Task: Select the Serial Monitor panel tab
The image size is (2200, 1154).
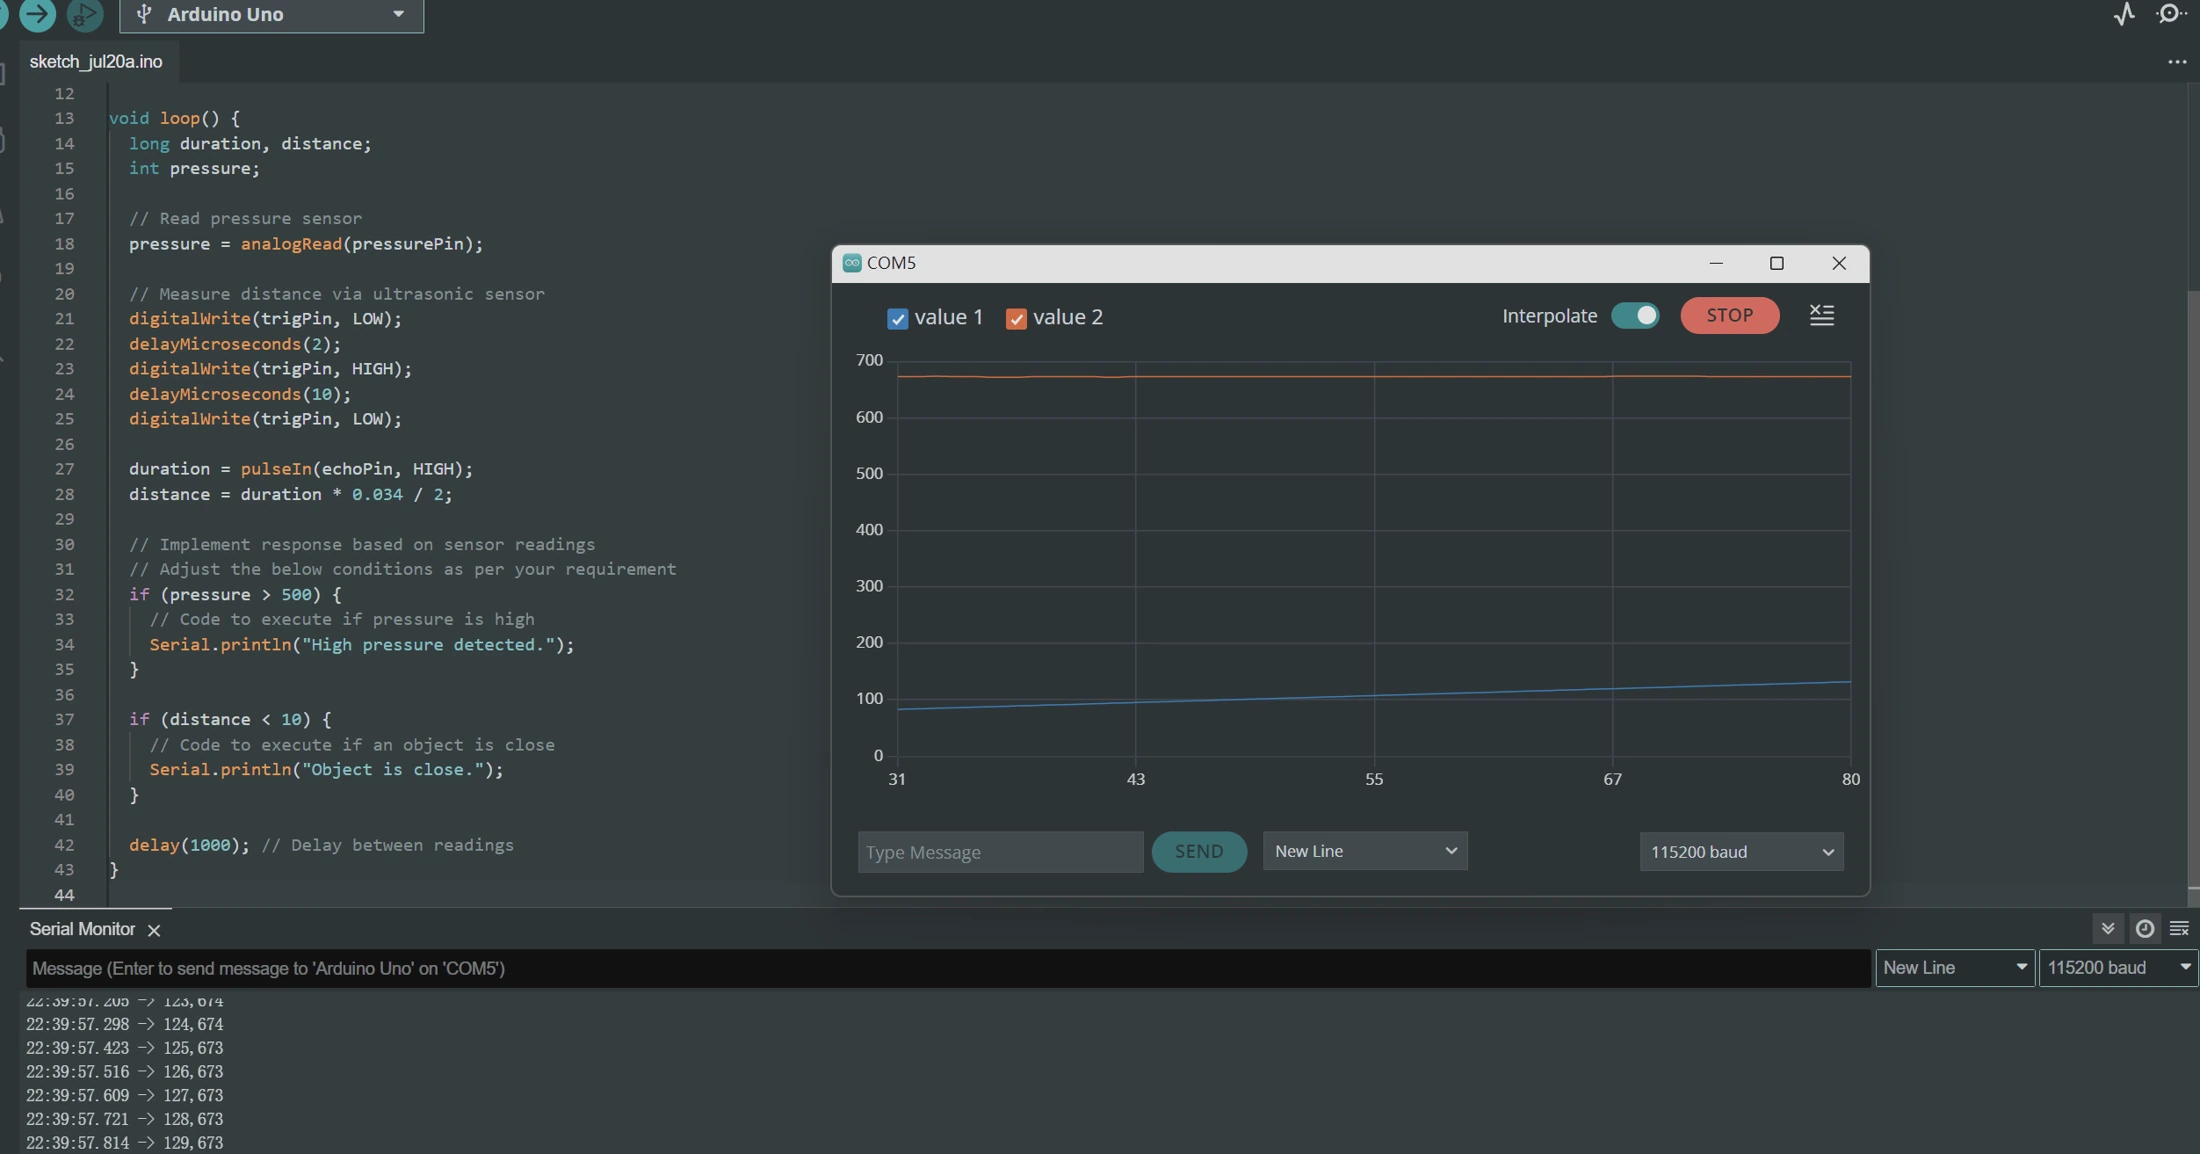Action: (82, 929)
